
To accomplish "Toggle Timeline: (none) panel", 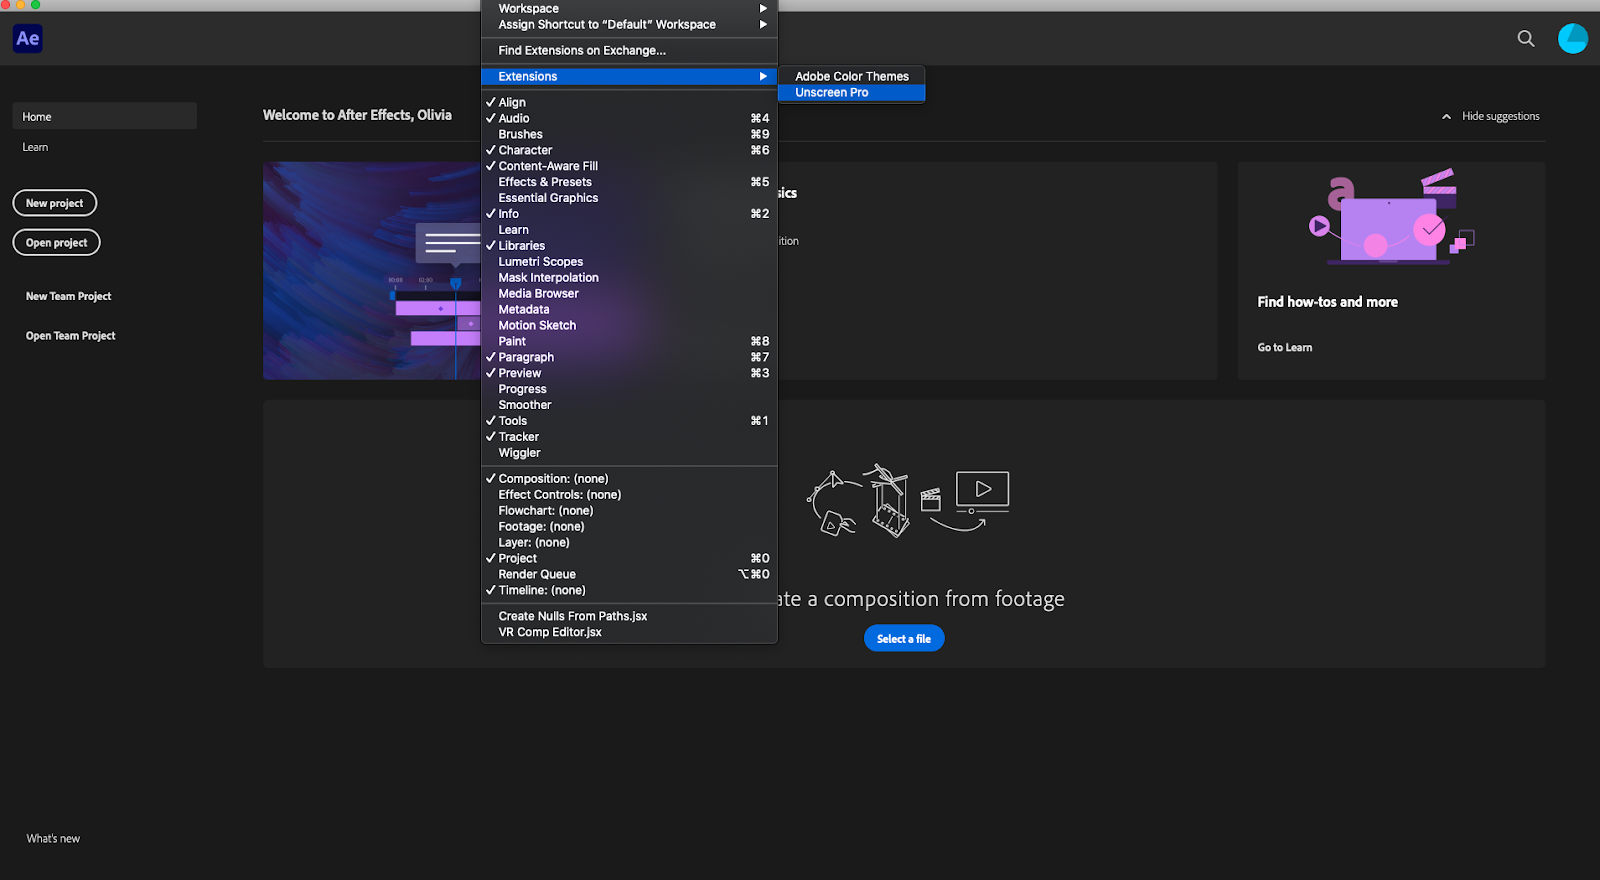I will [x=629, y=591].
